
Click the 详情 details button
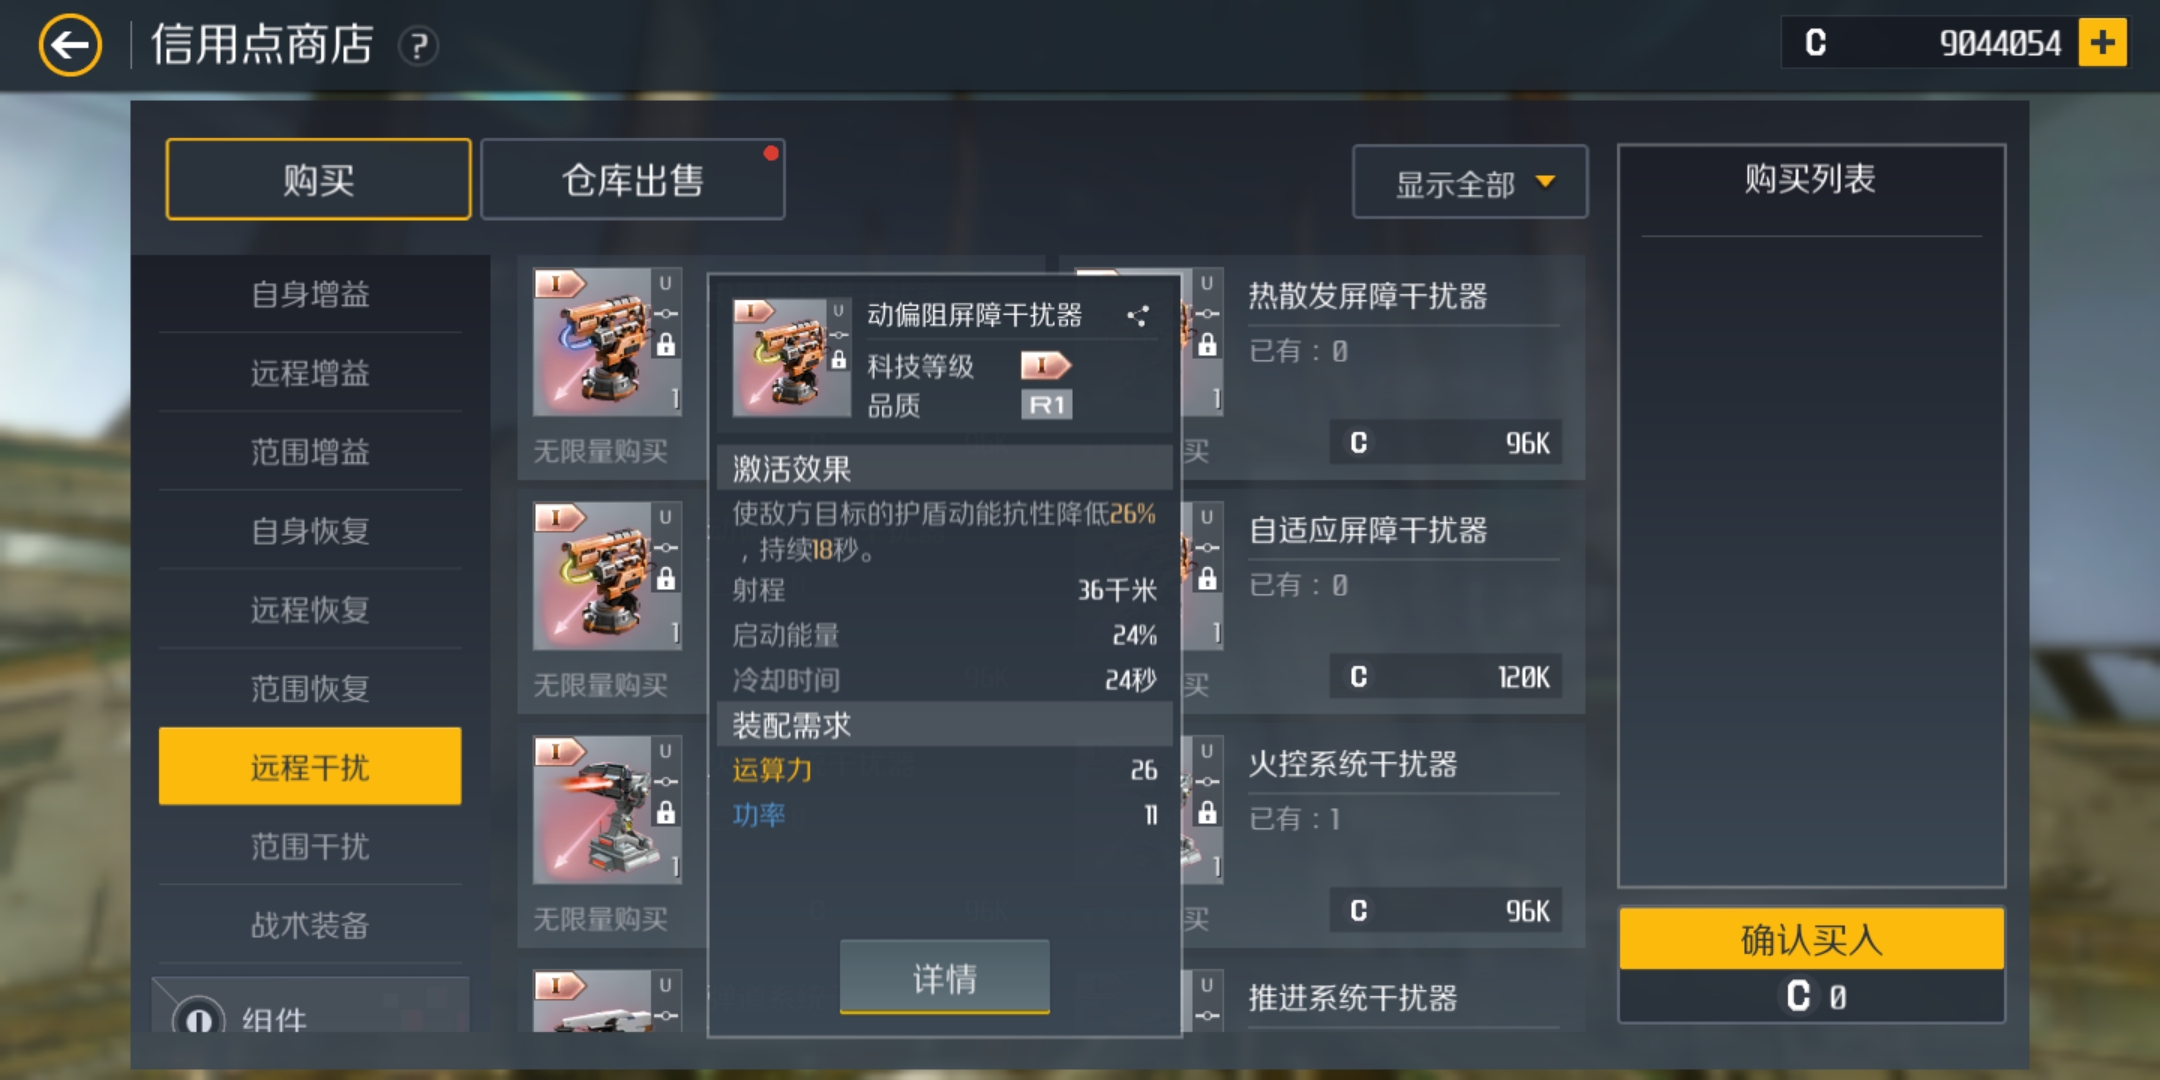944,977
